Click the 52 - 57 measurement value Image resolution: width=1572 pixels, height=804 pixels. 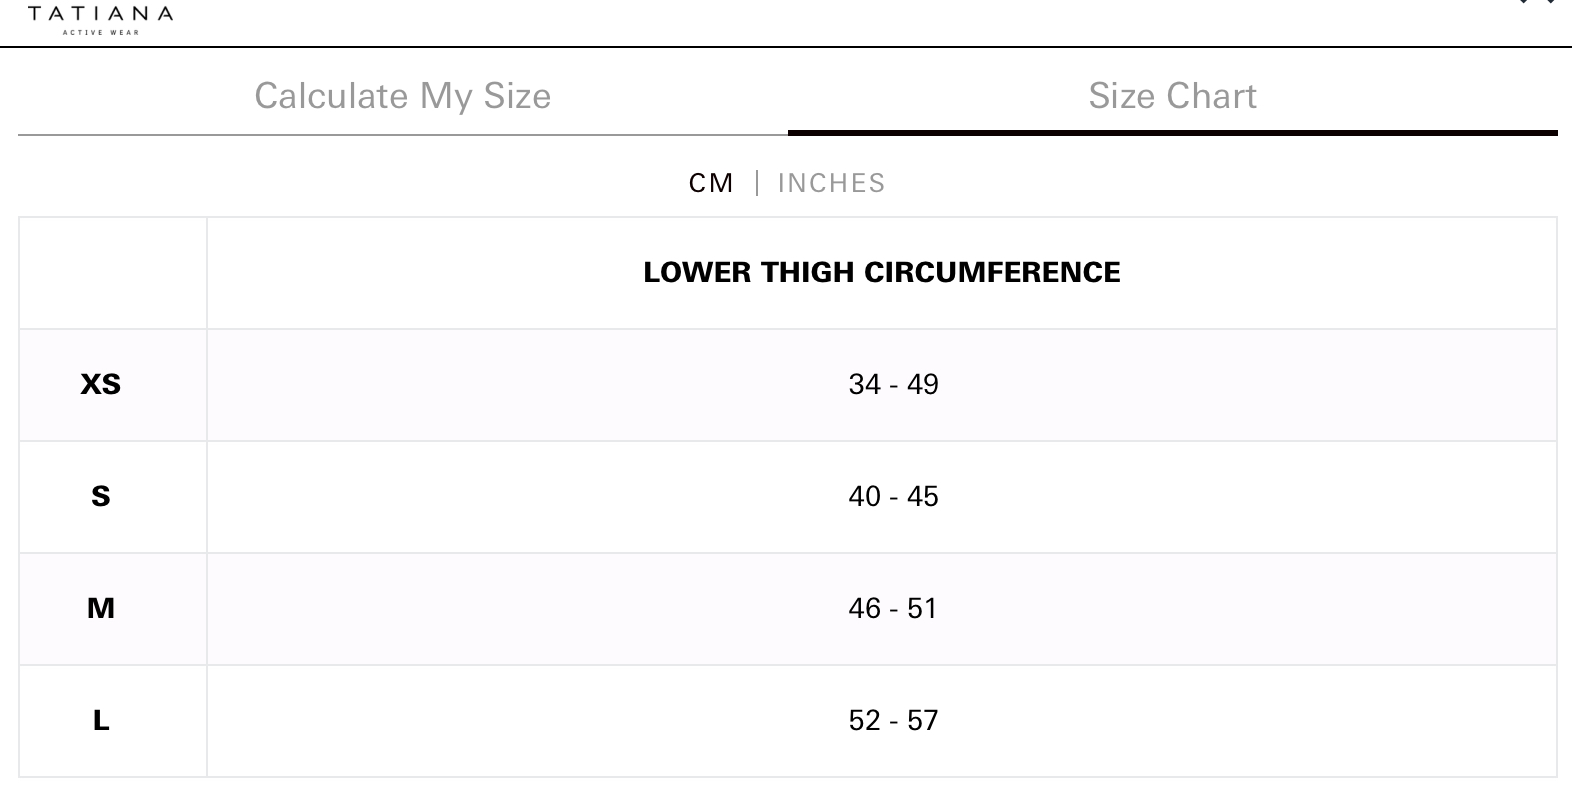pos(893,720)
